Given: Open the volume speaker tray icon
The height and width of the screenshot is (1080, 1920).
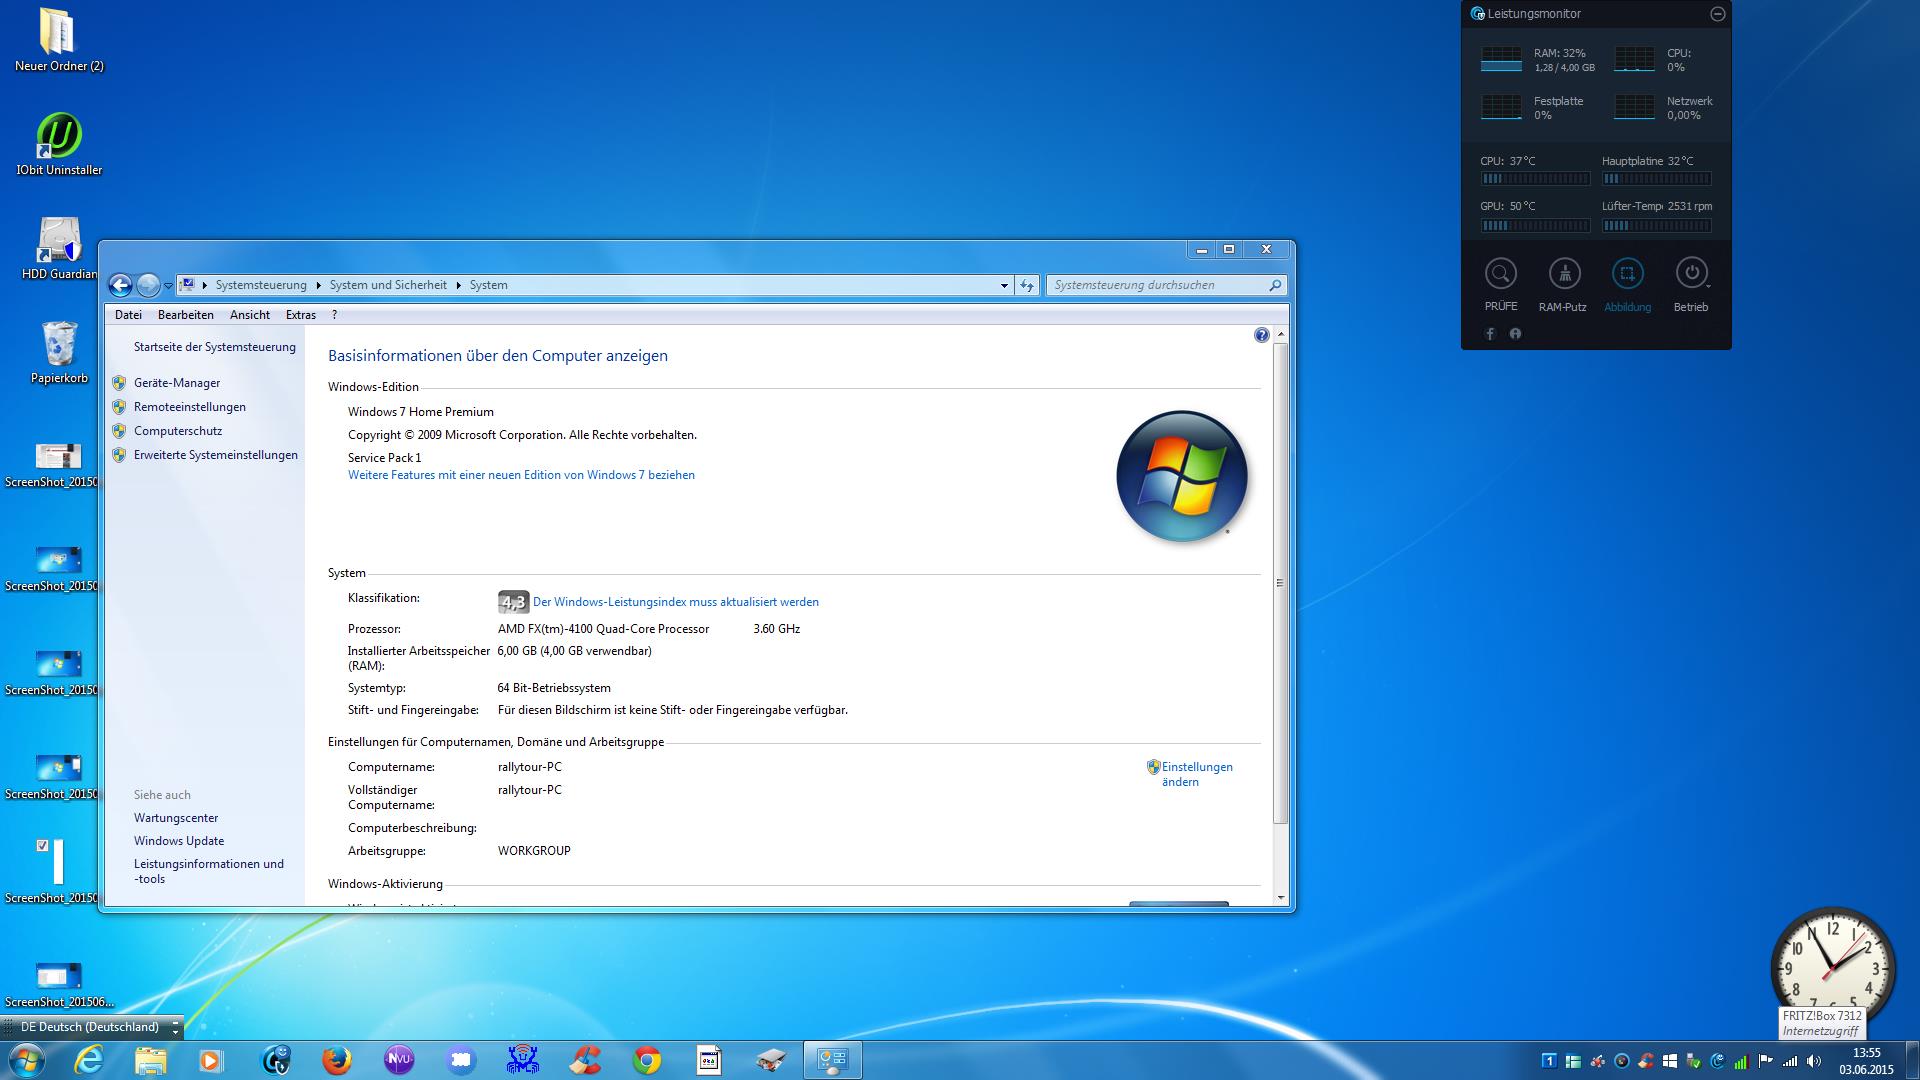Looking at the screenshot, I should tap(1814, 1061).
